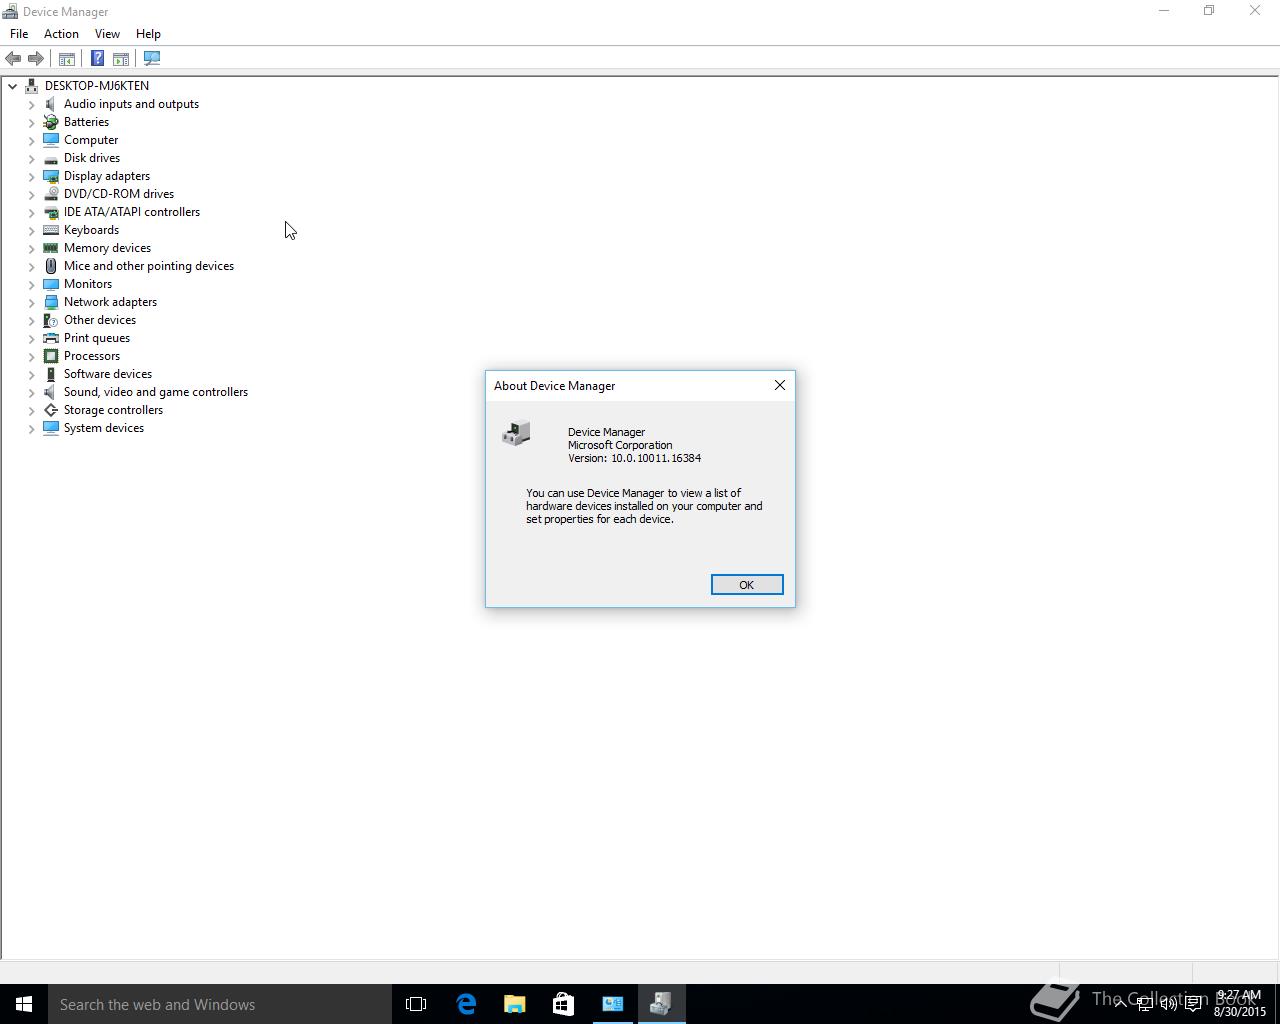The height and width of the screenshot is (1024, 1280).
Task: Click the Search the web and Windows box
Action: 220,1004
